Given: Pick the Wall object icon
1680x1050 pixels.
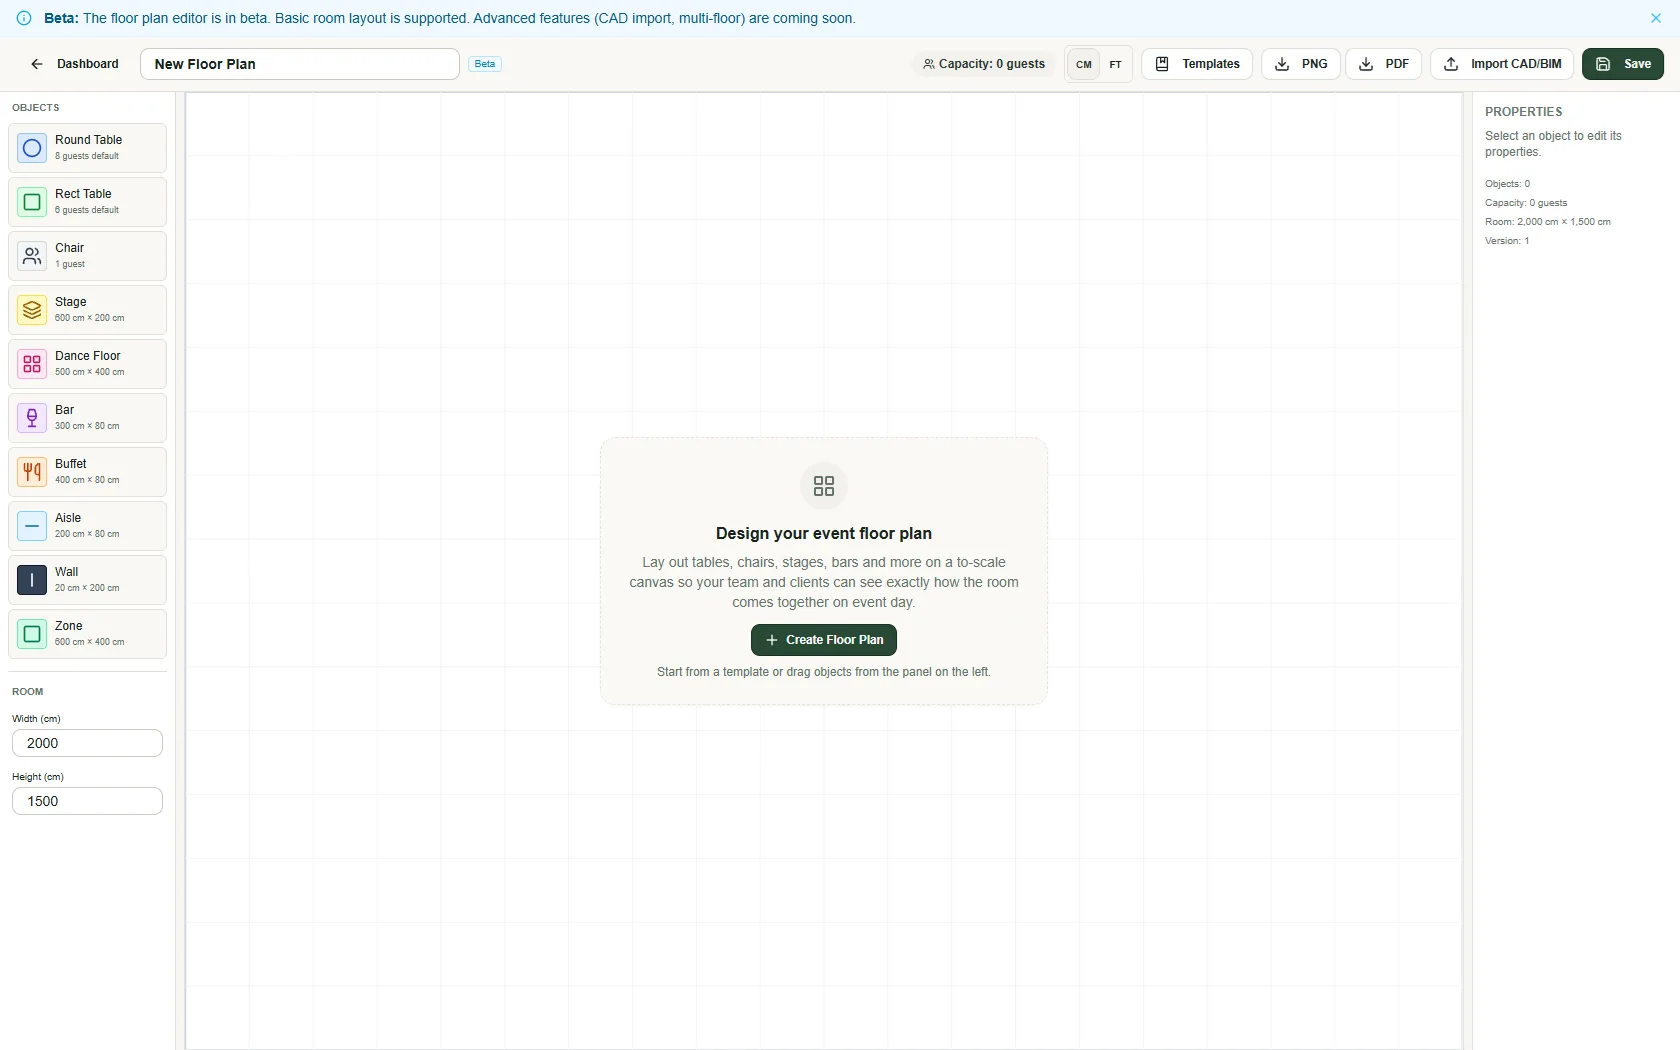Looking at the screenshot, I should (x=32, y=580).
